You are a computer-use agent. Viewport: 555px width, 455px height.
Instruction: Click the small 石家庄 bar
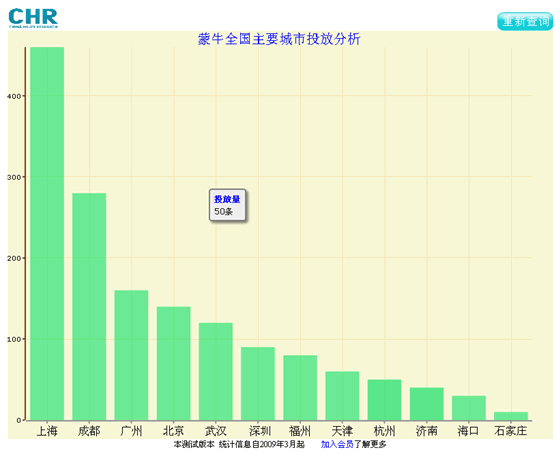[x=511, y=416]
